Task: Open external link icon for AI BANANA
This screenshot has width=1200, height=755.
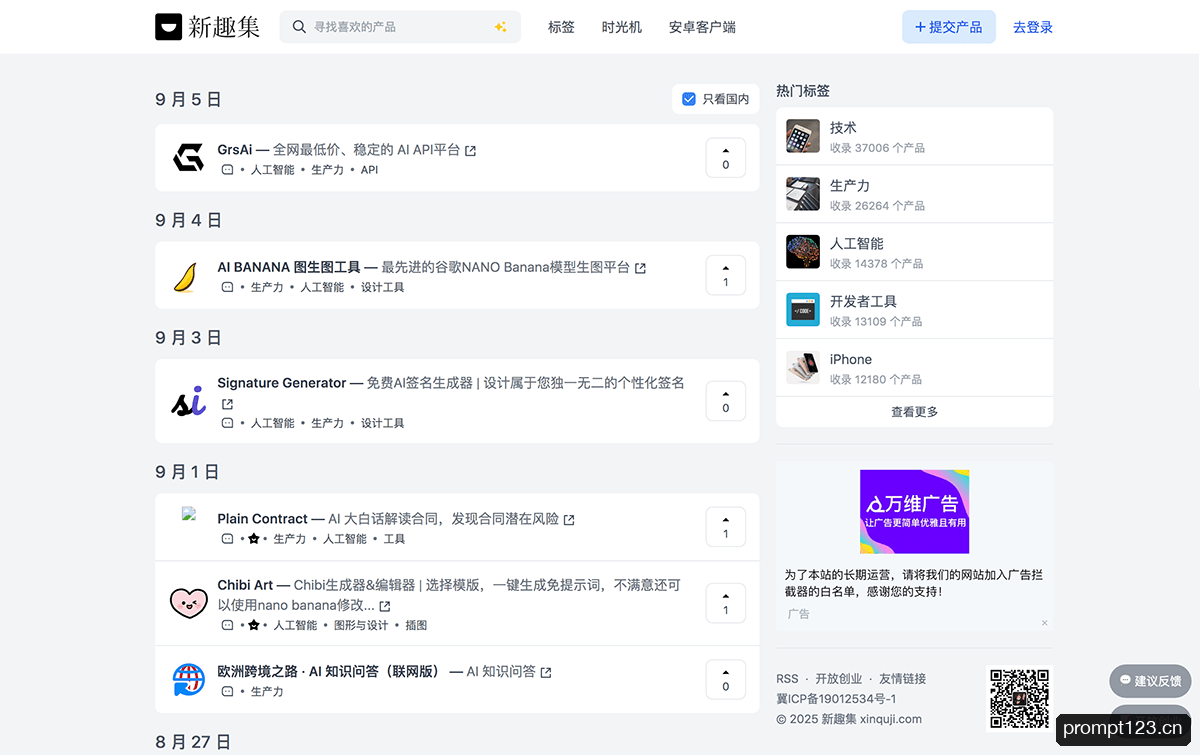Action: [641, 268]
